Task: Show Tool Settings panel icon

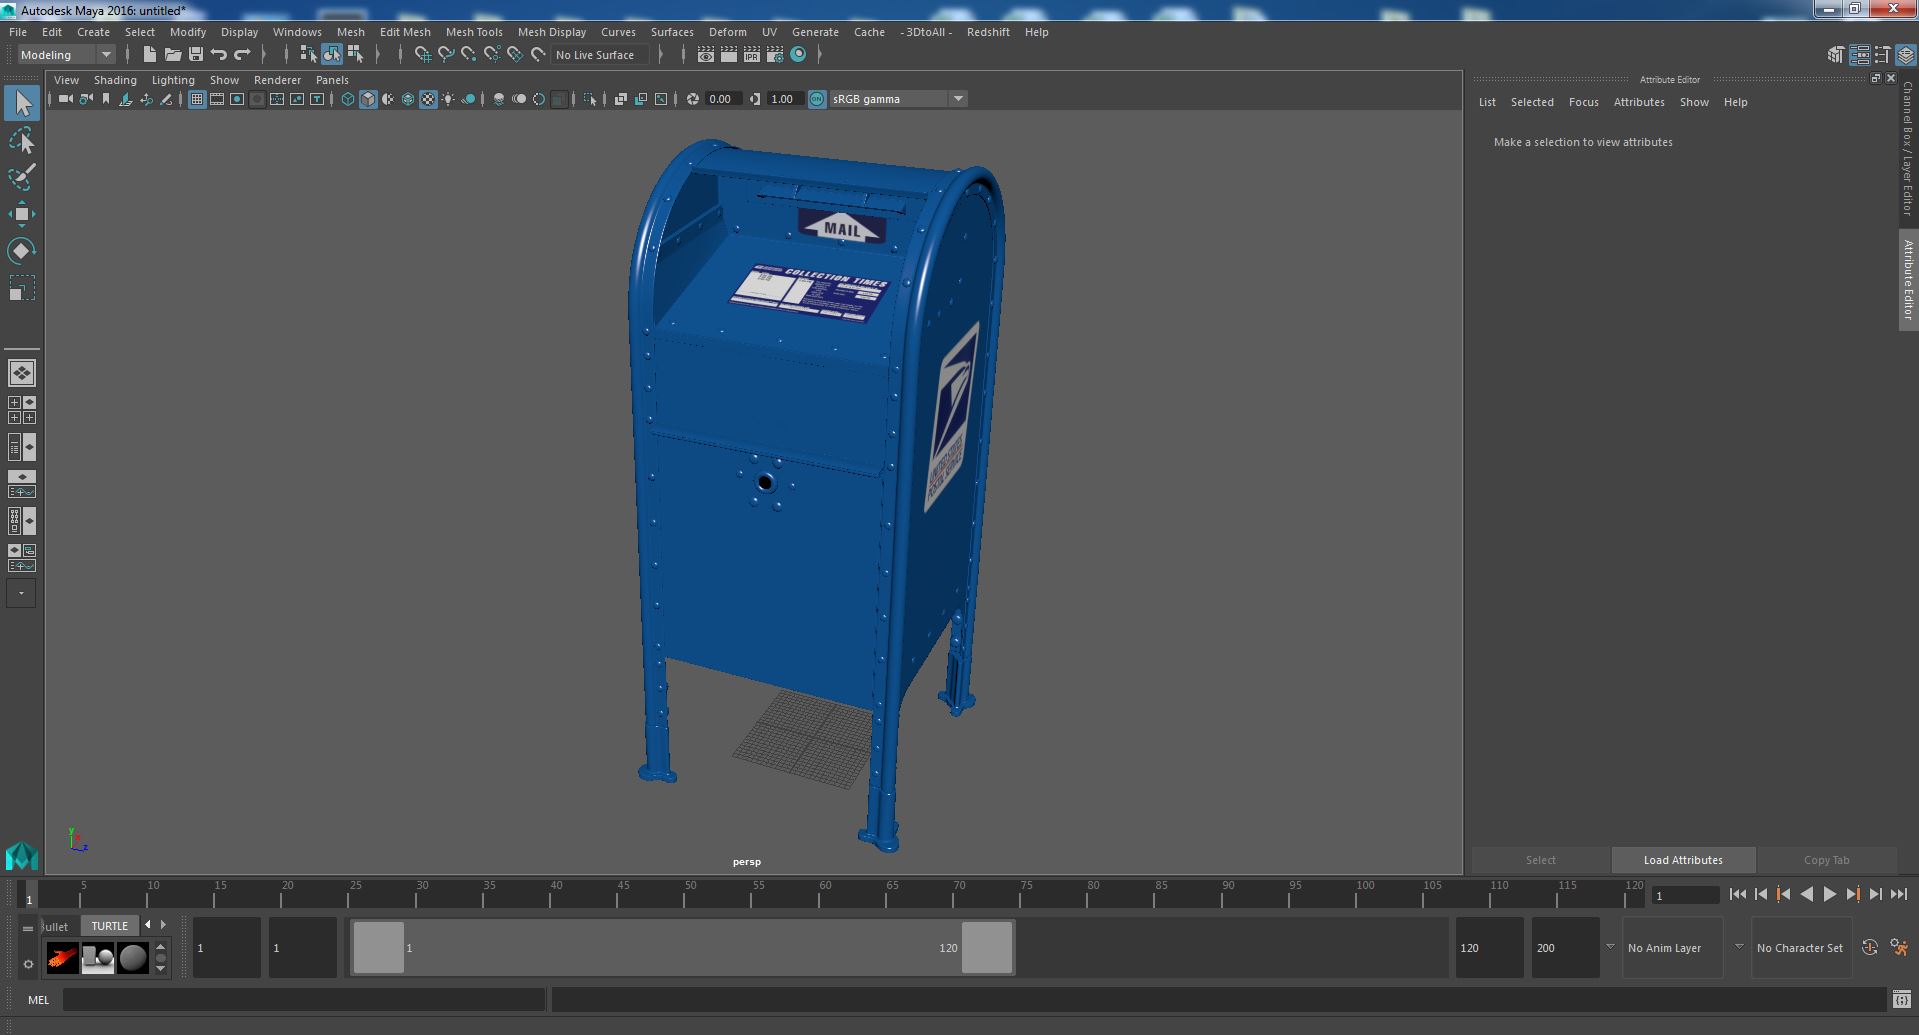Action: 1883,55
